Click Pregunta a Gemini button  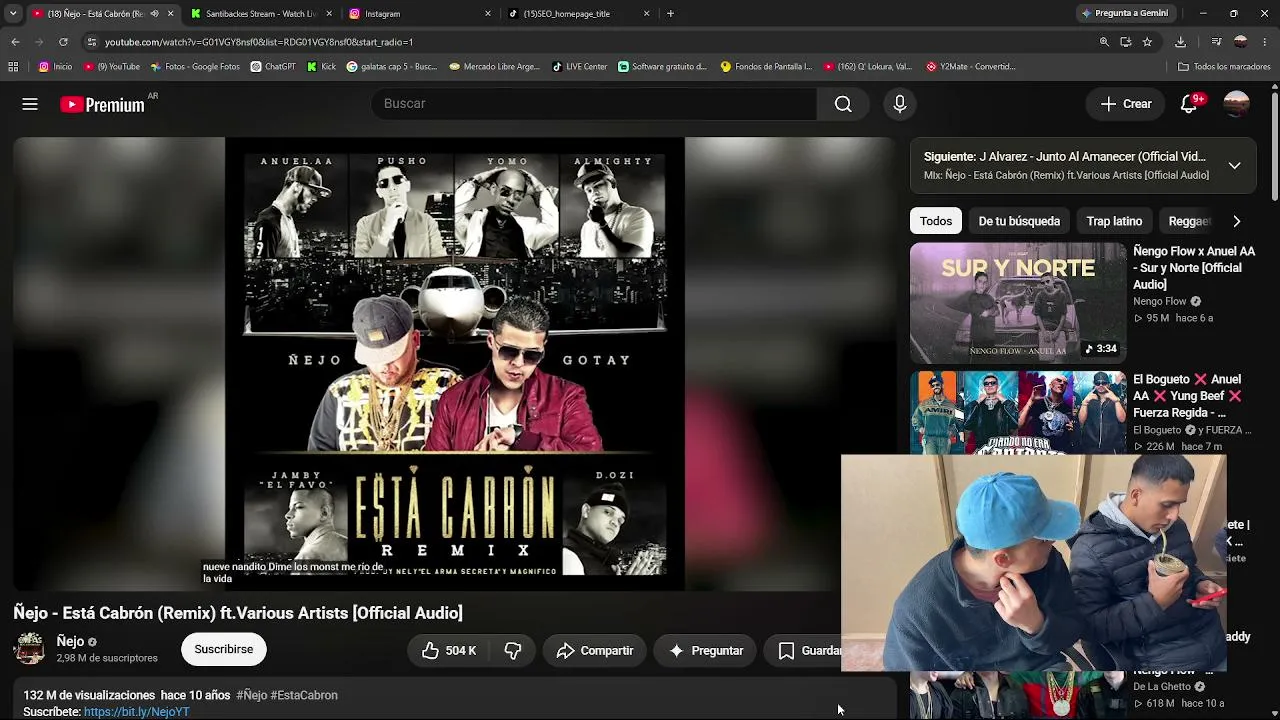coord(1124,14)
